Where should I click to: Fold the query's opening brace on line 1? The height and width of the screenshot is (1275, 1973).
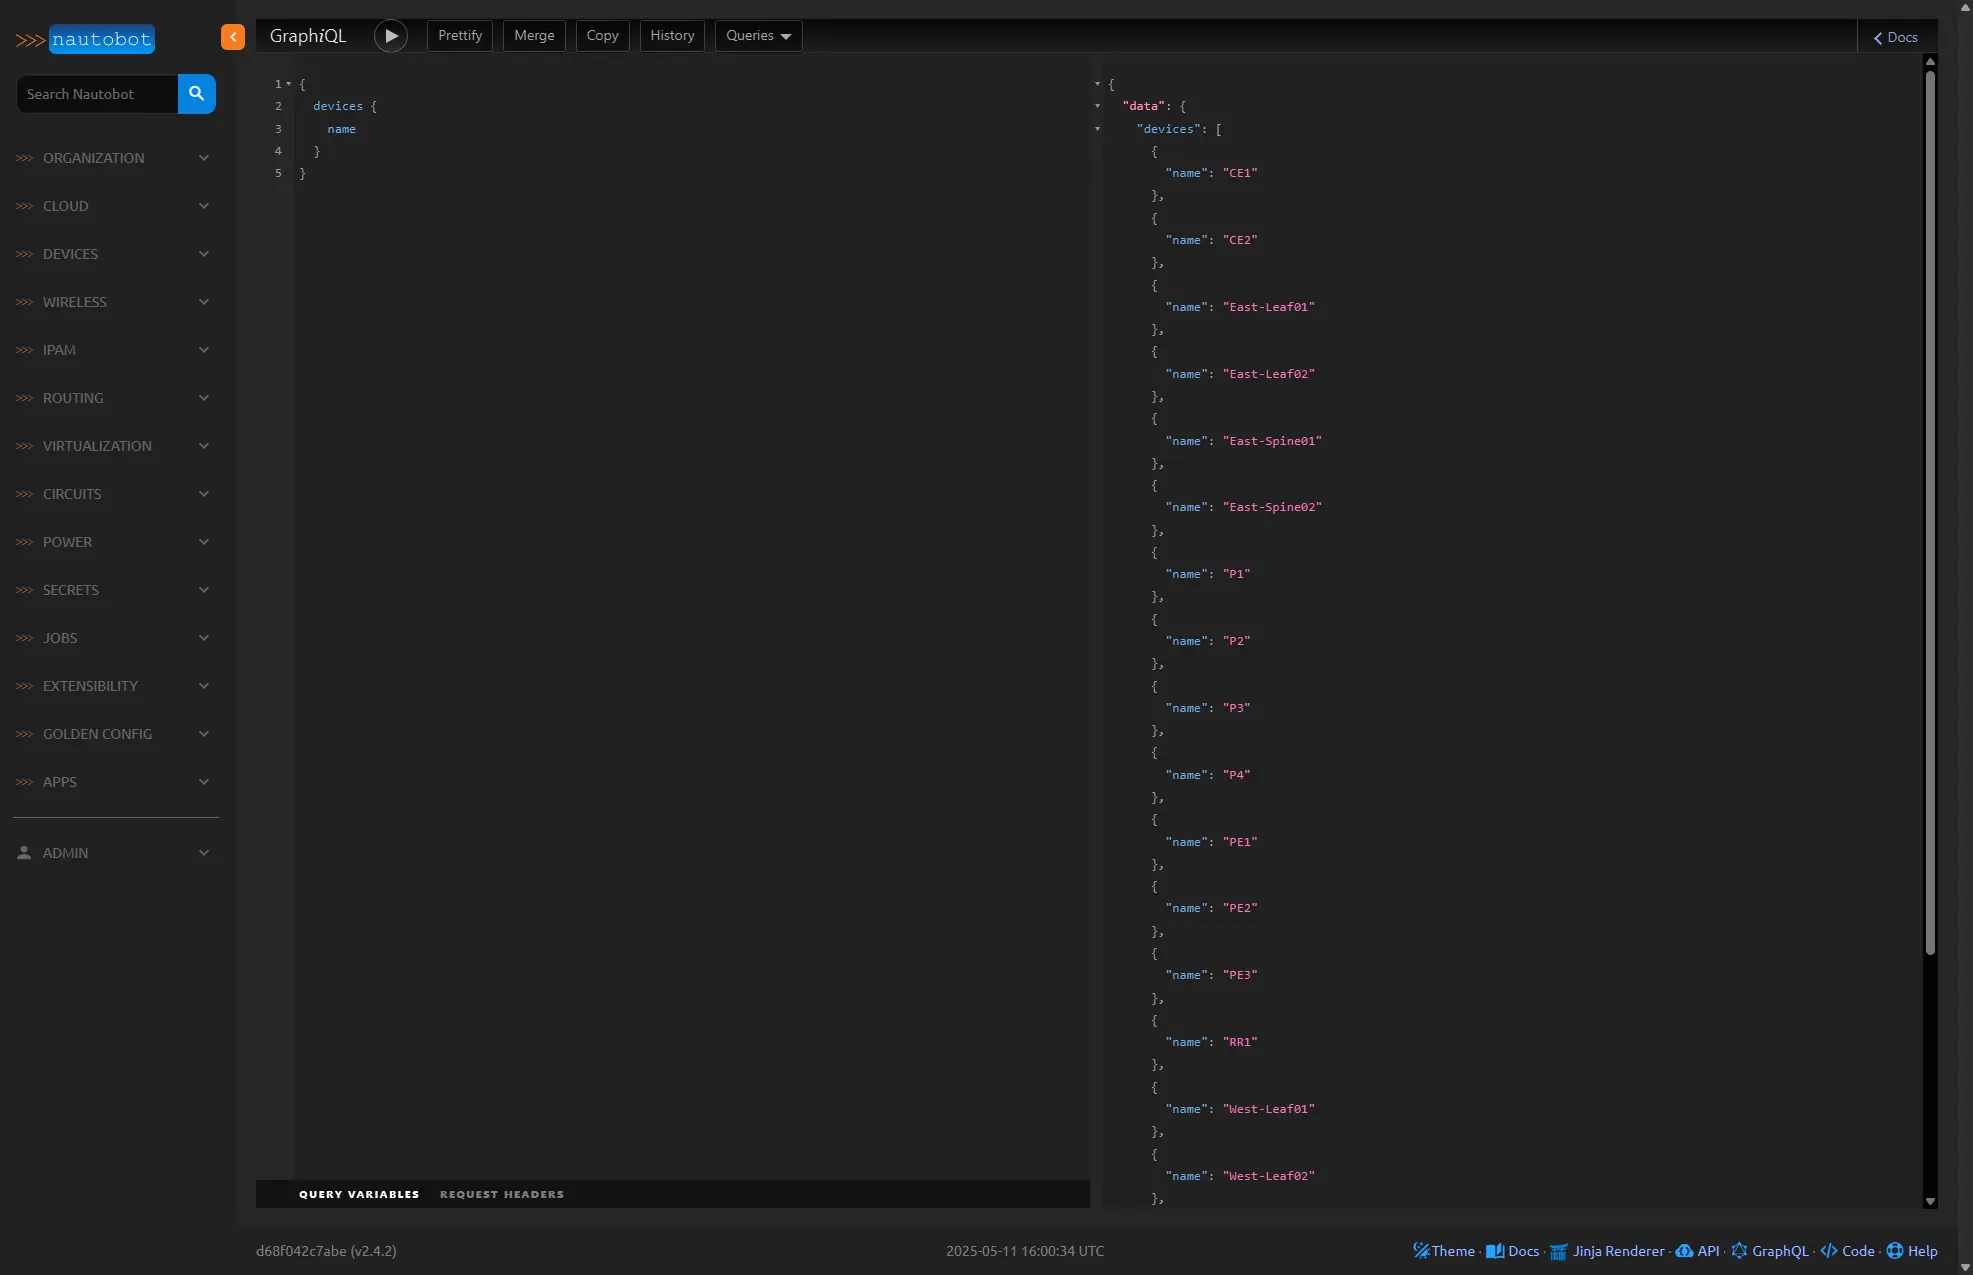pos(289,84)
